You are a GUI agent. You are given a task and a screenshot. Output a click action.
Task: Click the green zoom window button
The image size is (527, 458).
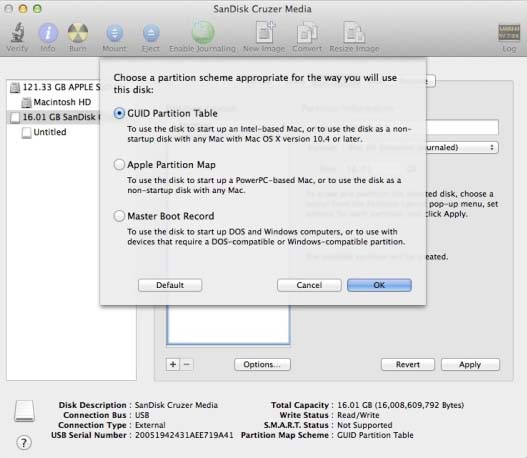pyautogui.click(x=37, y=9)
